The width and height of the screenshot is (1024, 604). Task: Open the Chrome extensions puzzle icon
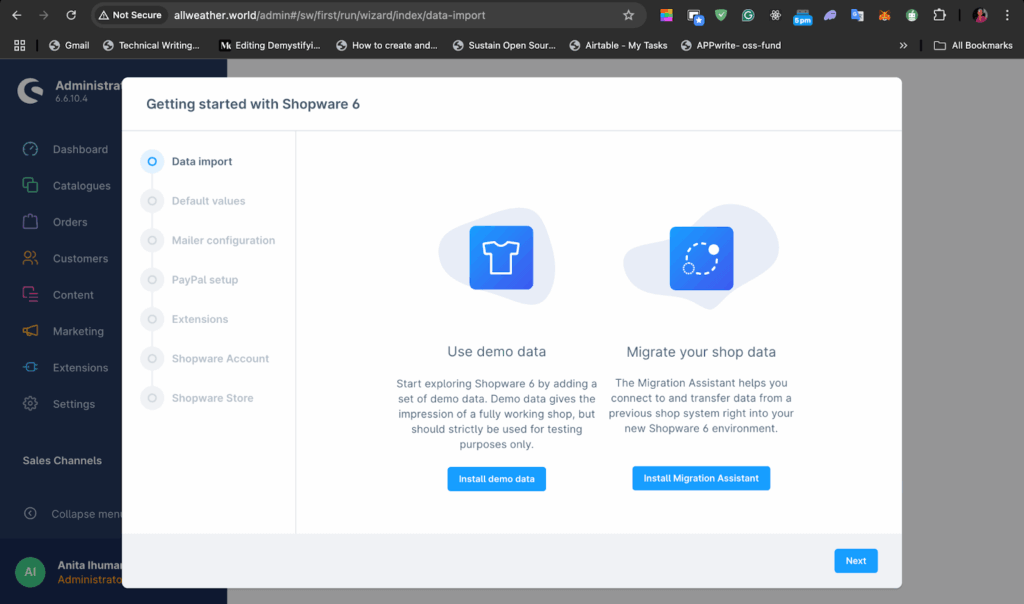coord(939,15)
